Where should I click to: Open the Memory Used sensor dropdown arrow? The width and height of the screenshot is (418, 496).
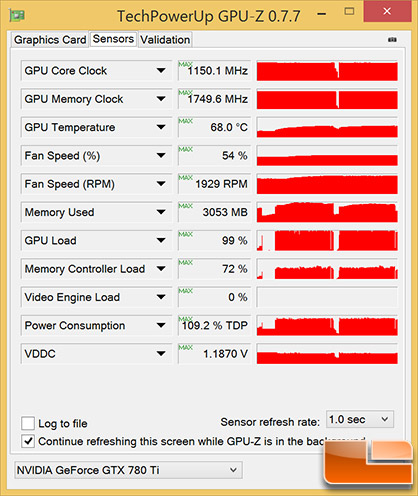coord(161,212)
